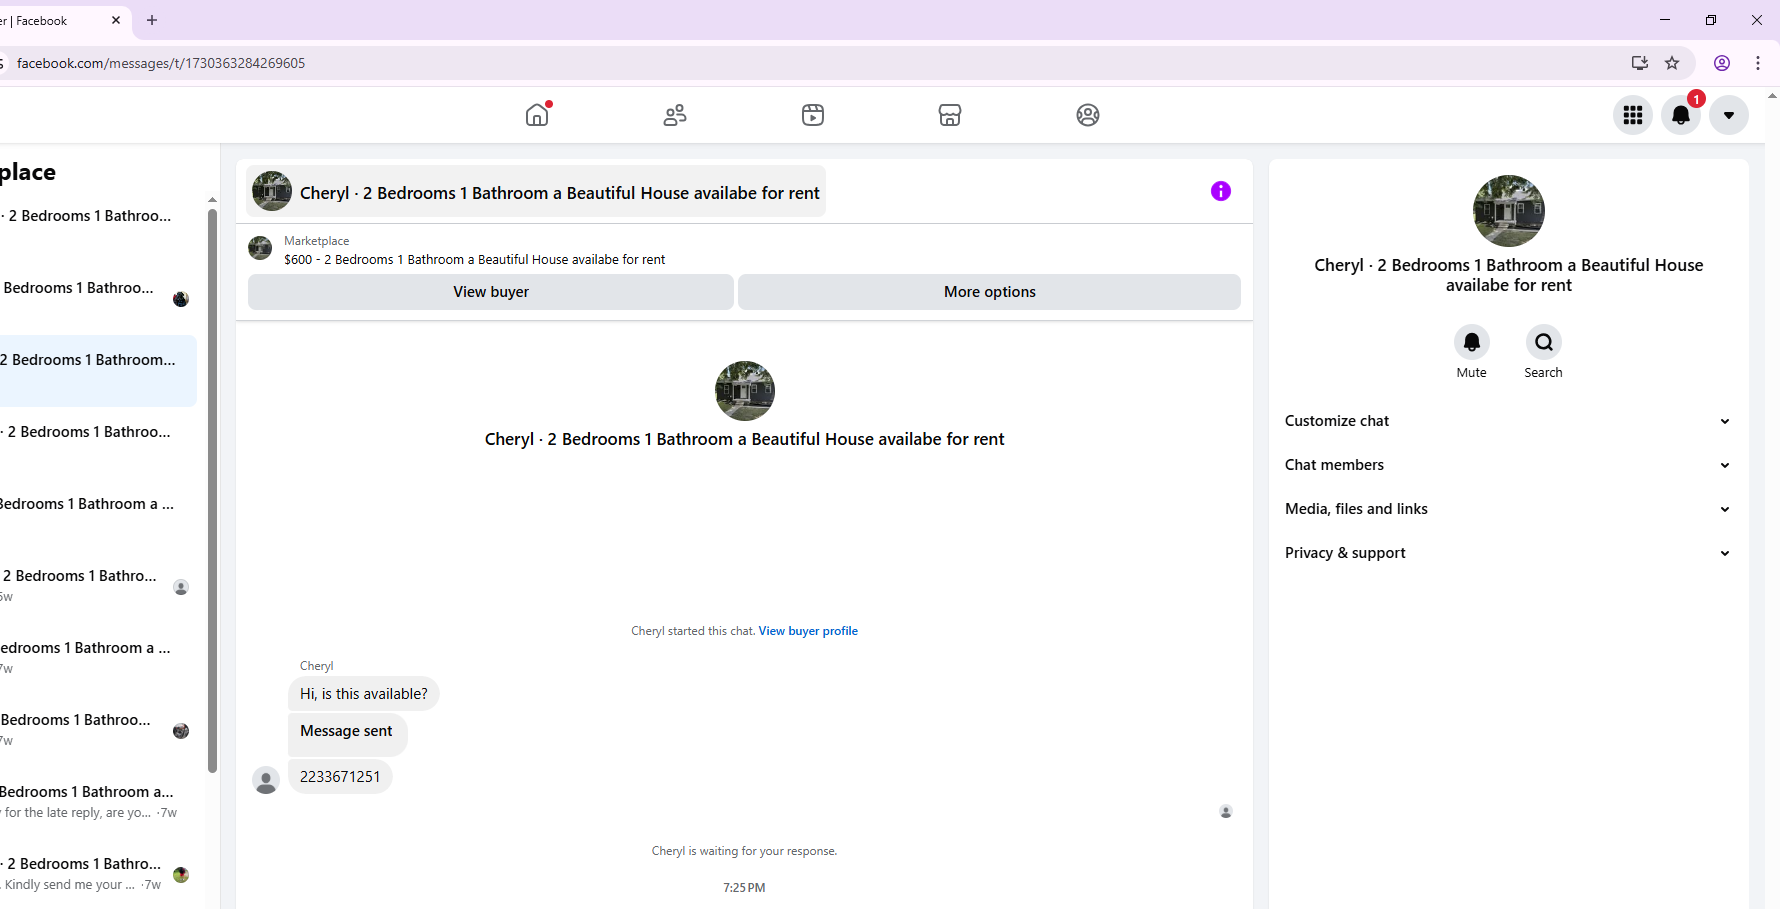Click the View buyer button
1780x909 pixels.
[491, 292]
